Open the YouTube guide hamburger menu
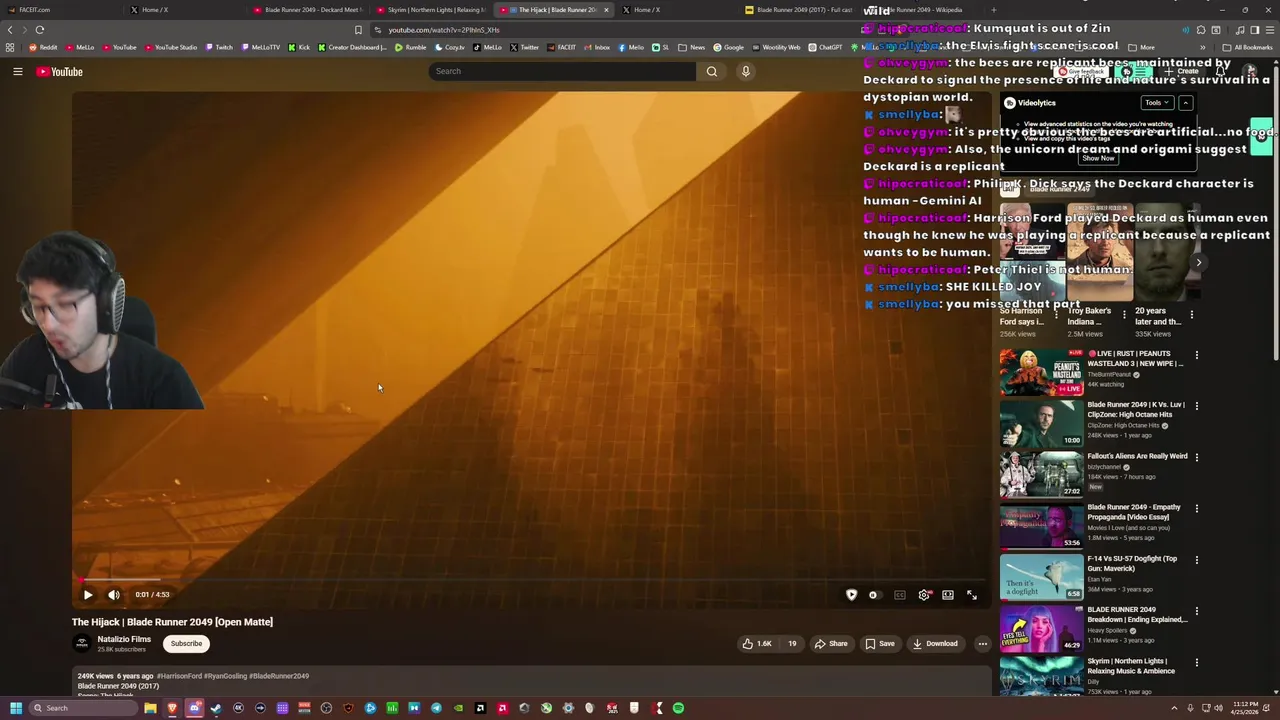This screenshot has height=720, width=1280. [x=17, y=71]
